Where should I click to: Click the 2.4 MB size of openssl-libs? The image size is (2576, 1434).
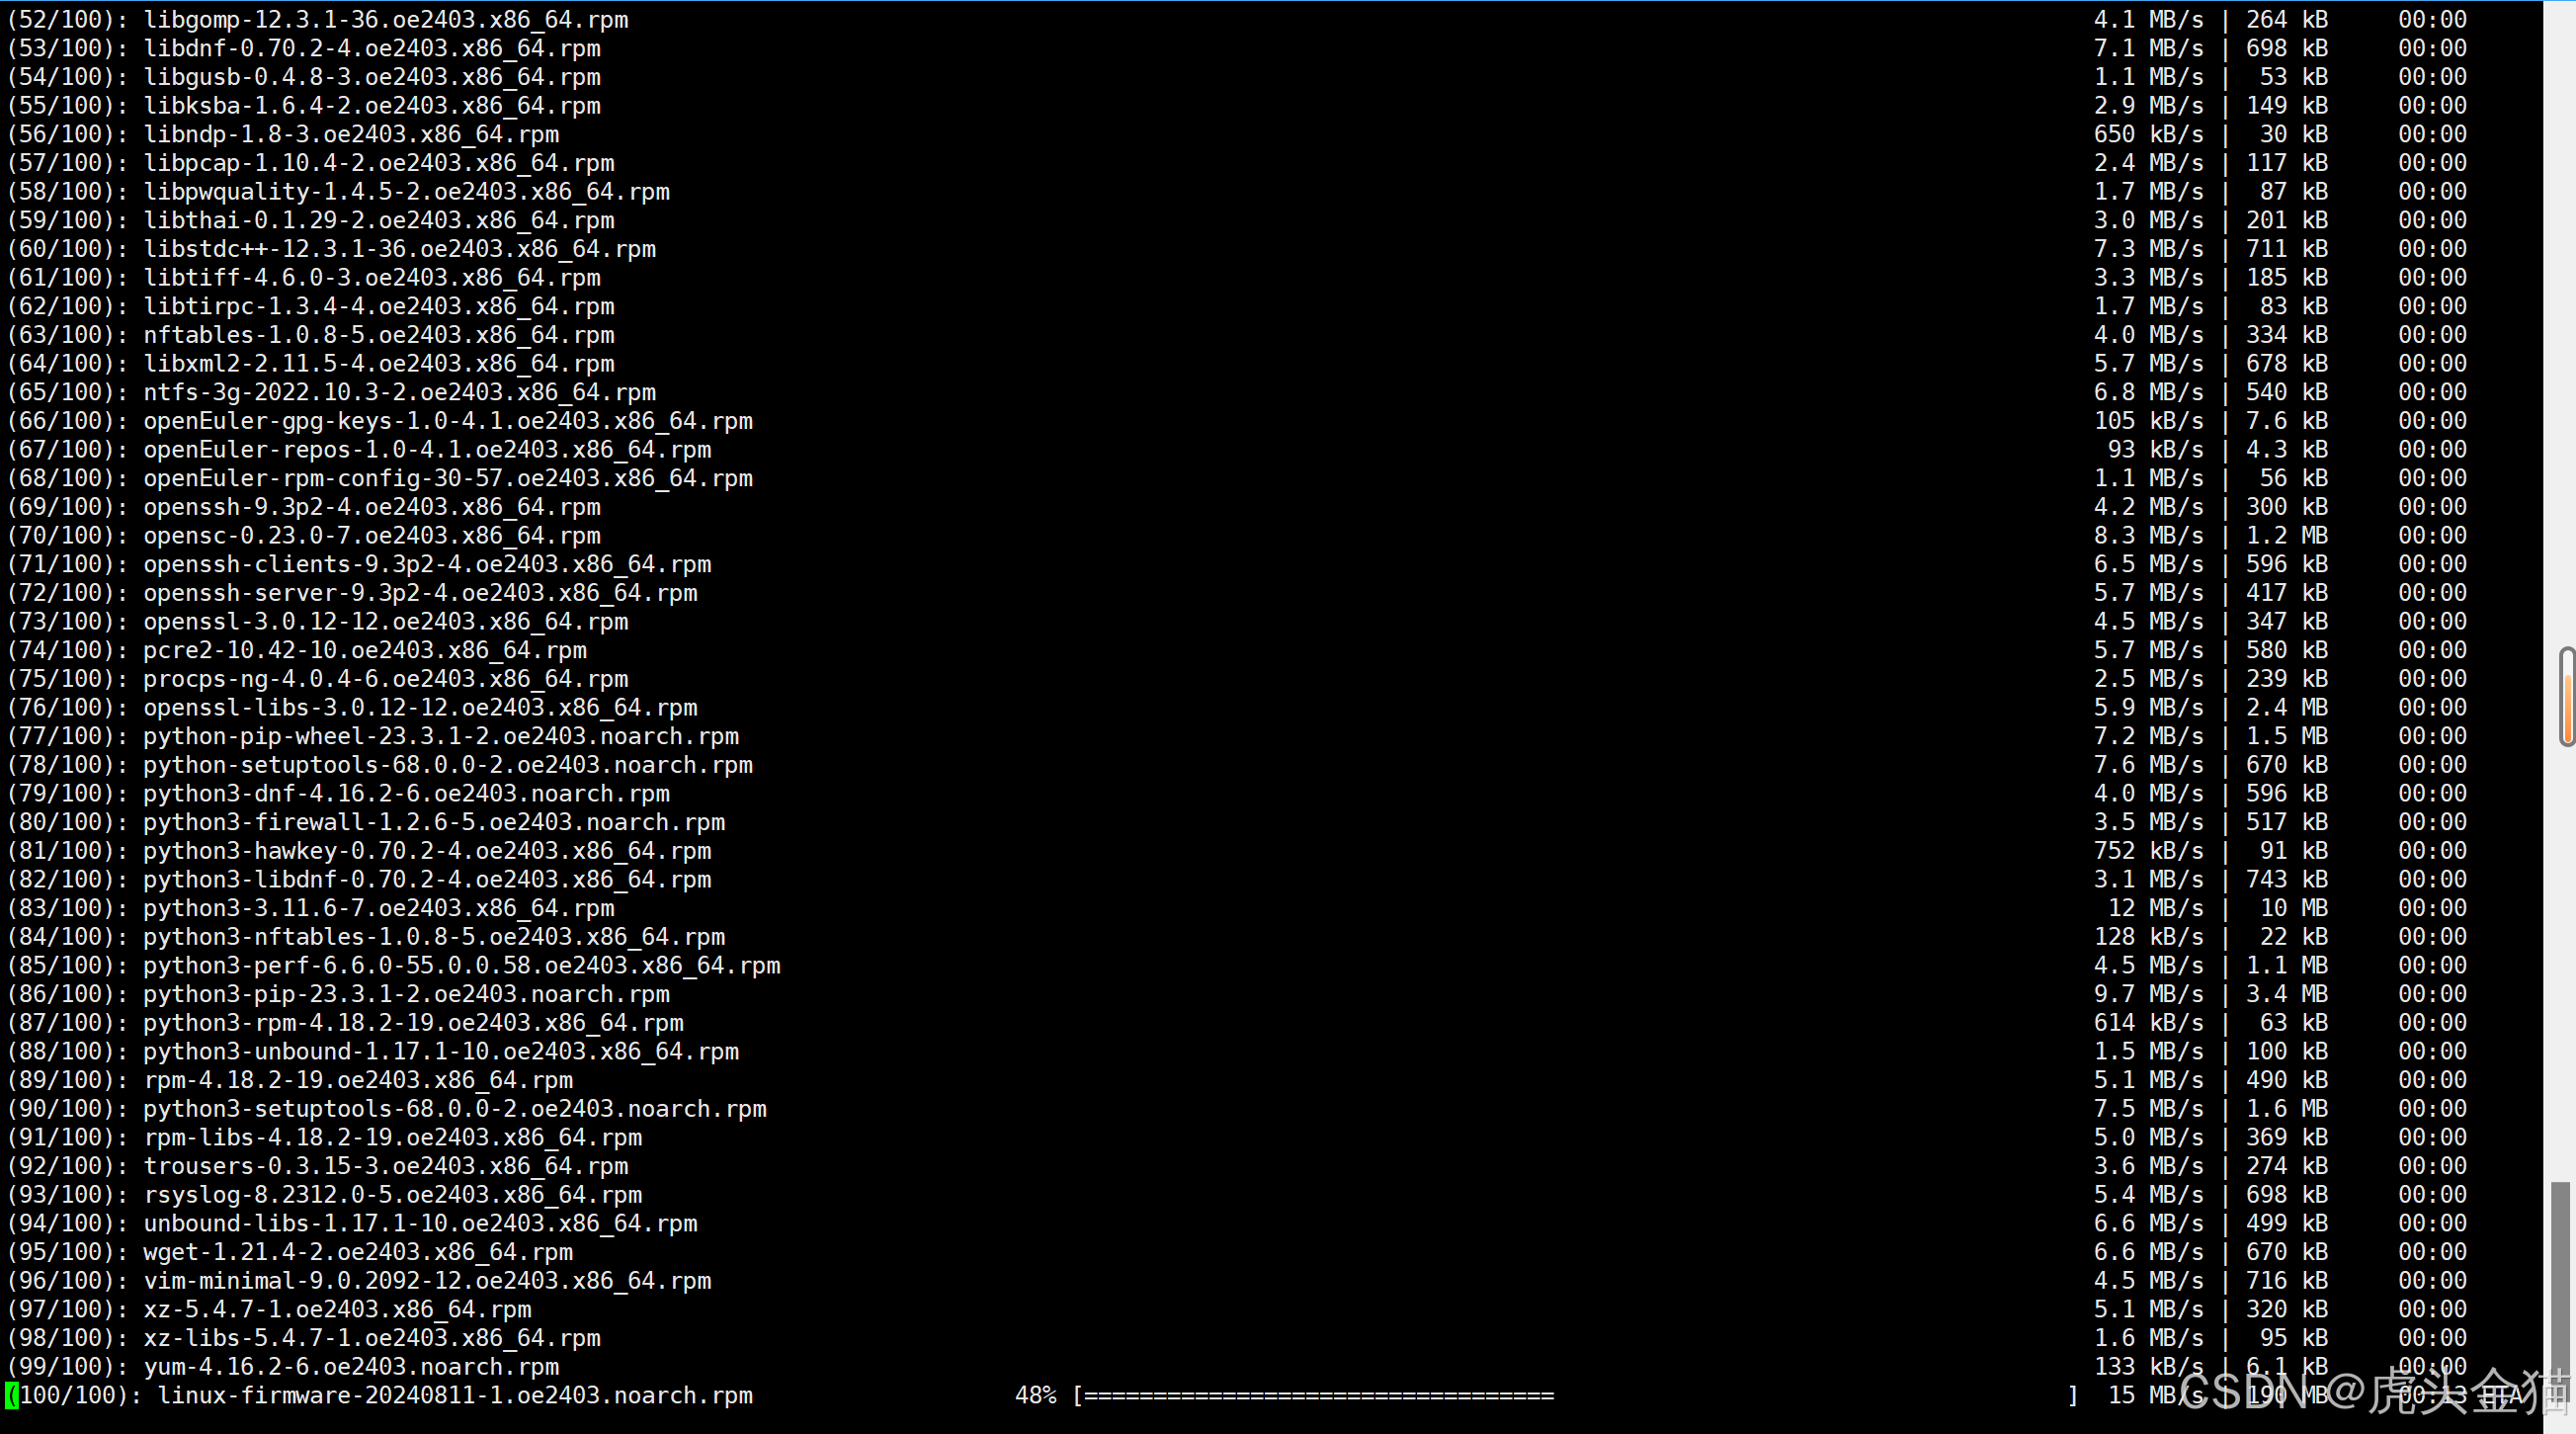tap(2286, 707)
